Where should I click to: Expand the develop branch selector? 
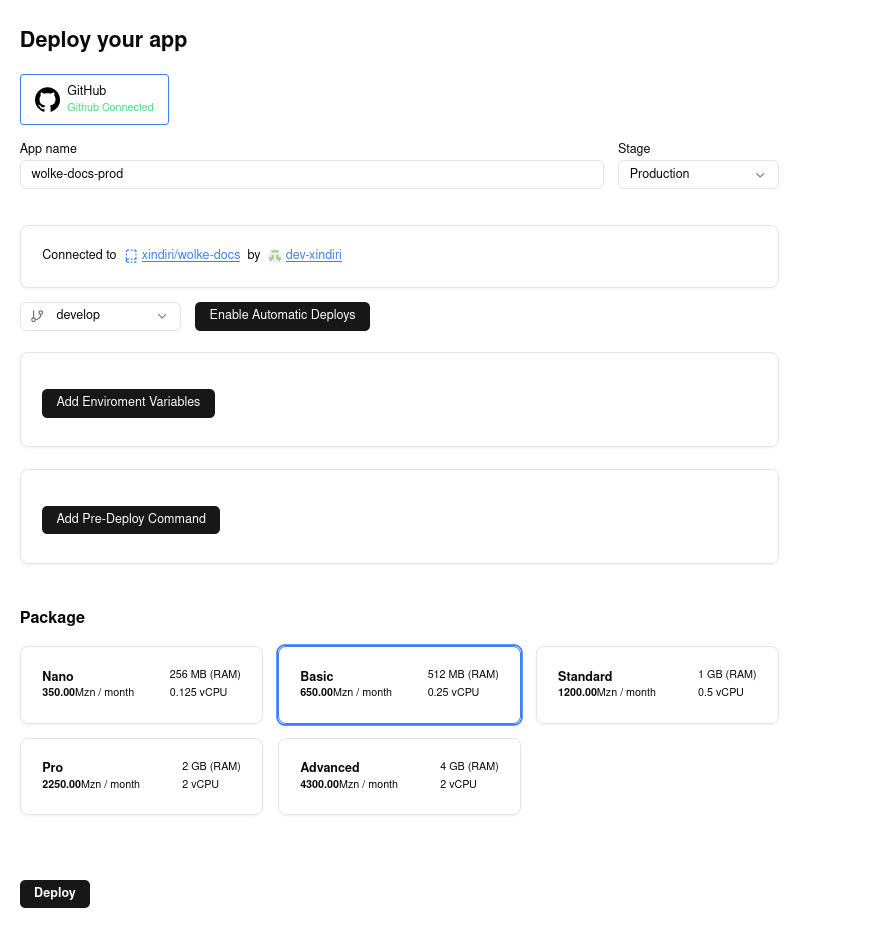(x=100, y=316)
